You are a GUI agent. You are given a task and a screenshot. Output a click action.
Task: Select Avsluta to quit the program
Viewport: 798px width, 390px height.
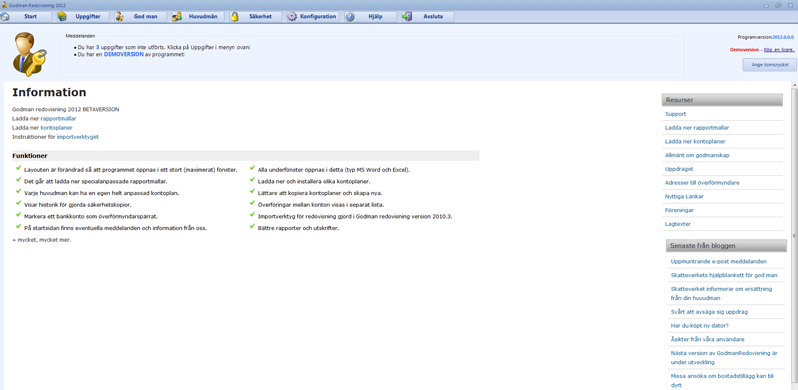(x=428, y=16)
